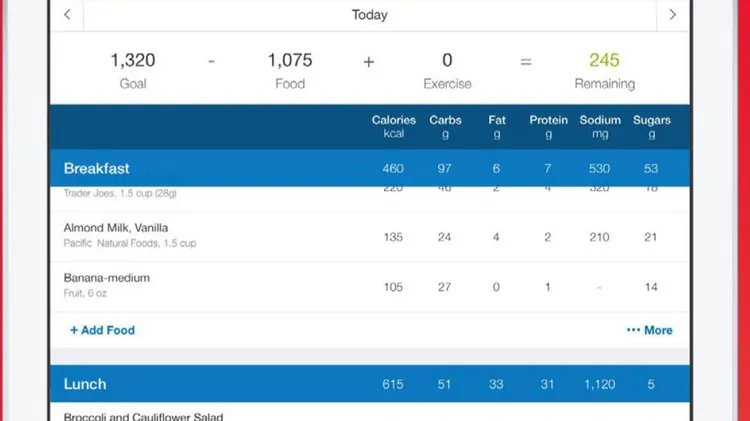Go to next day with right arrow
The width and height of the screenshot is (750, 421).
click(x=673, y=15)
